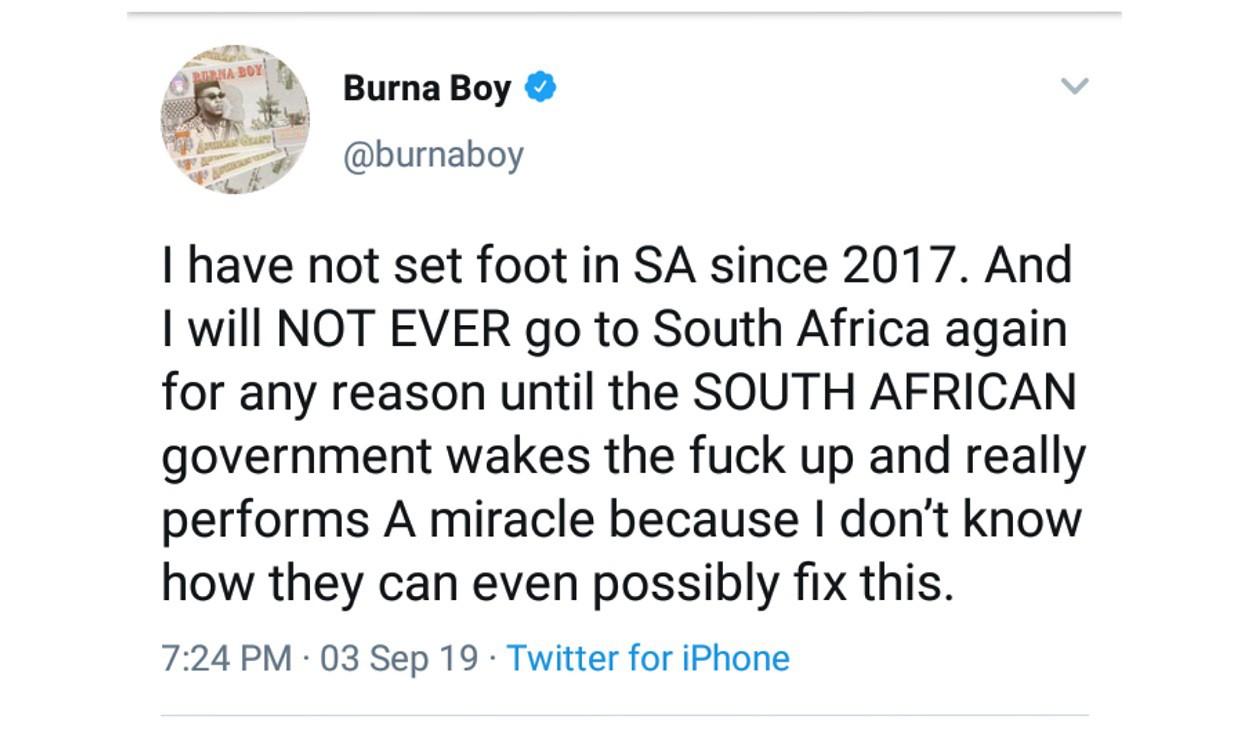This screenshot has height=750, width=1250.
Task: Click the word SOUTH AFRICAN in tweet
Action: (885, 392)
